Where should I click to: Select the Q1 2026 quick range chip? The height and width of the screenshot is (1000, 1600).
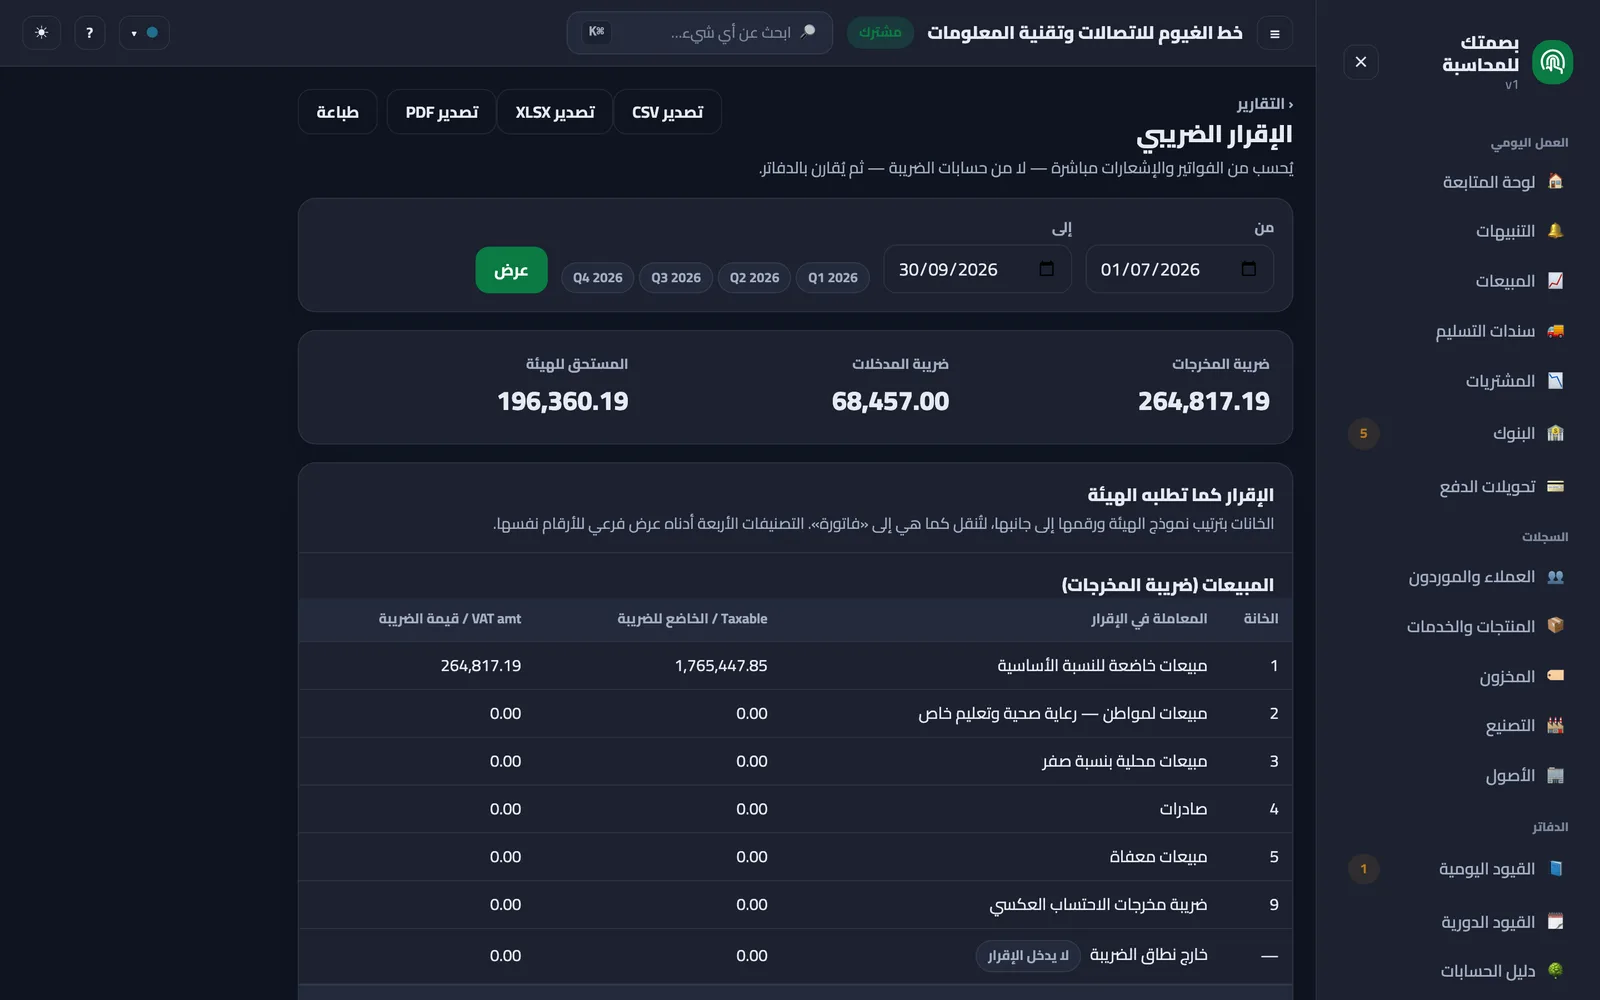click(833, 278)
